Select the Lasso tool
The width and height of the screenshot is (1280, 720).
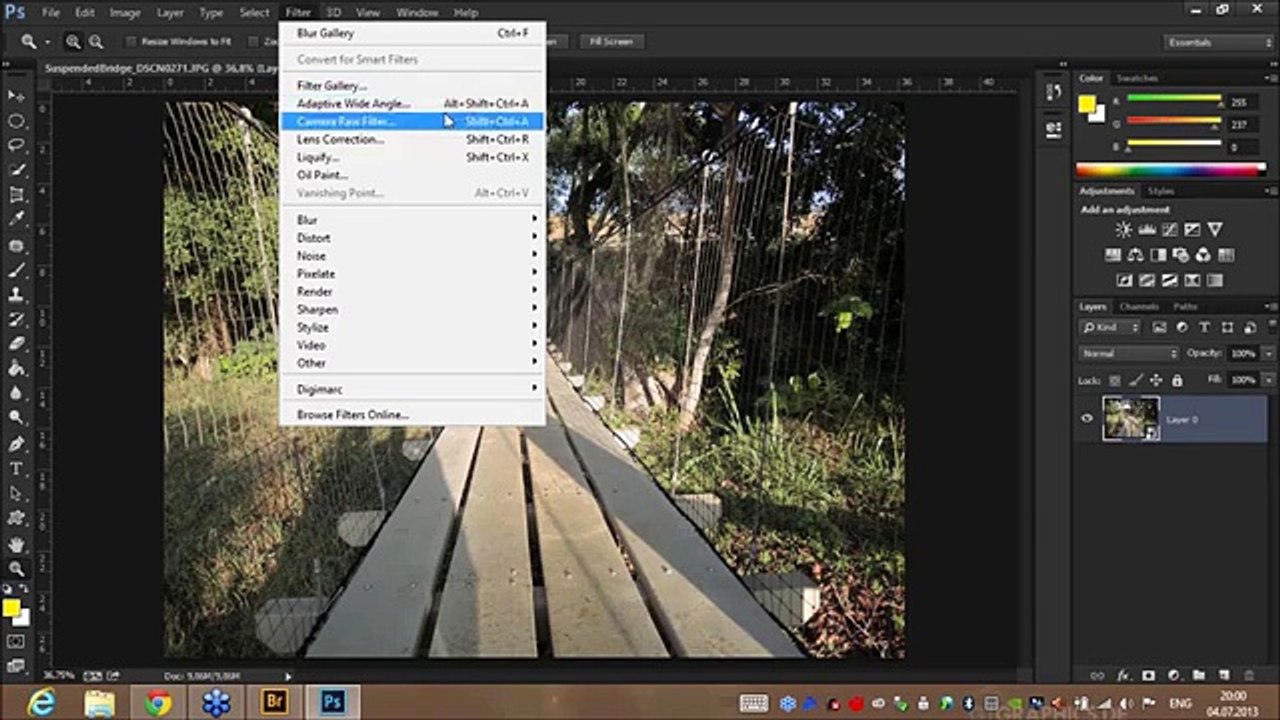pos(16,146)
